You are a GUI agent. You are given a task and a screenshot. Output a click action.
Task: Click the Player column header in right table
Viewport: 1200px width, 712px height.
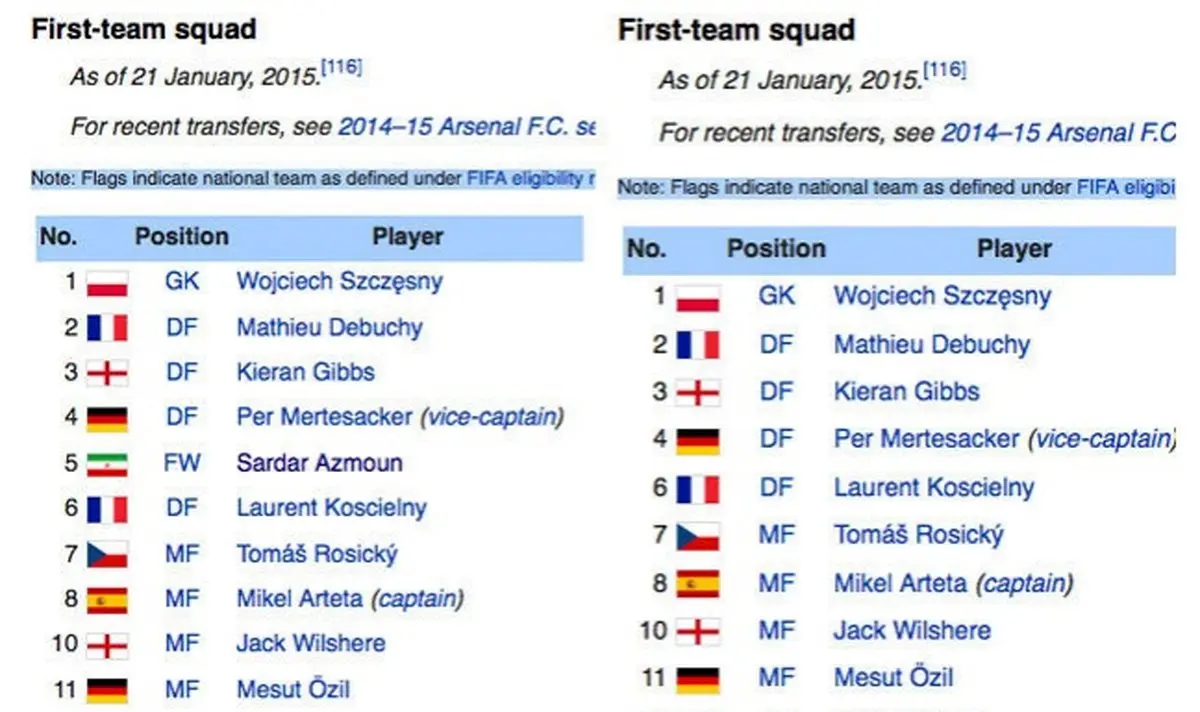pos(1014,249)
